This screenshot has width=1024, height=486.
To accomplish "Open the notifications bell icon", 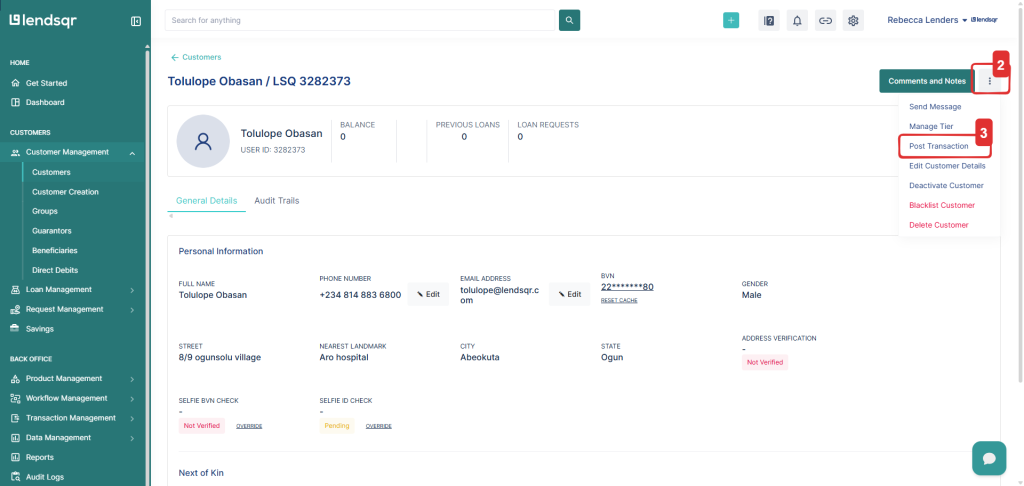I will tap(797, 20).
